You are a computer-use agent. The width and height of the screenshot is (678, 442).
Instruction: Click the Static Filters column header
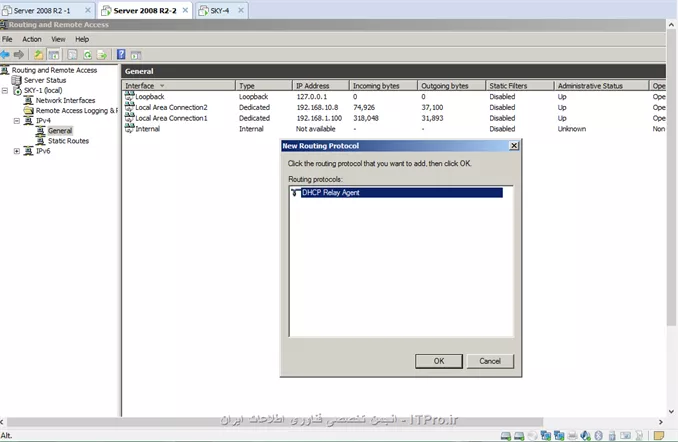click(519, 86)
